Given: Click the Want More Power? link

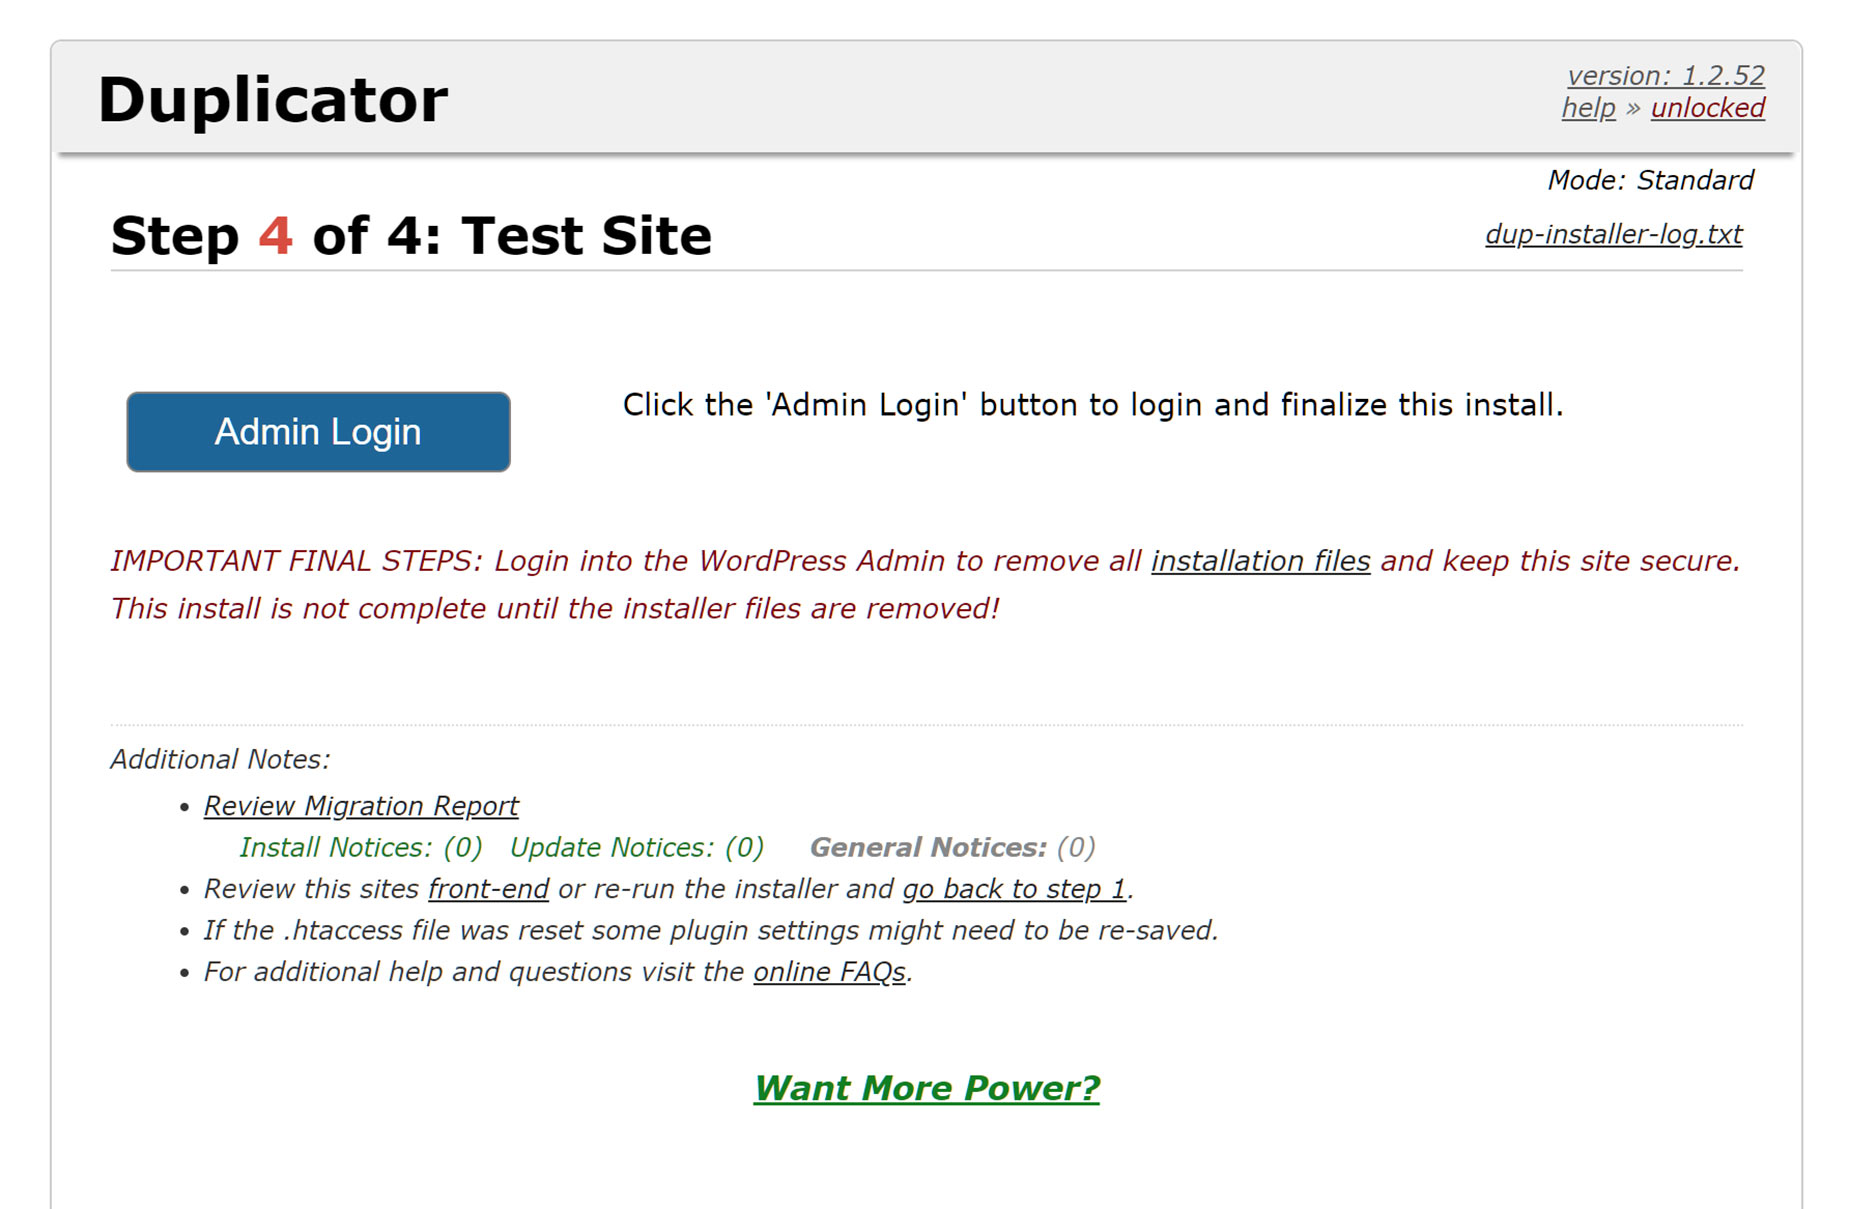Looking at the screenshot, I should click(927, 1088).
